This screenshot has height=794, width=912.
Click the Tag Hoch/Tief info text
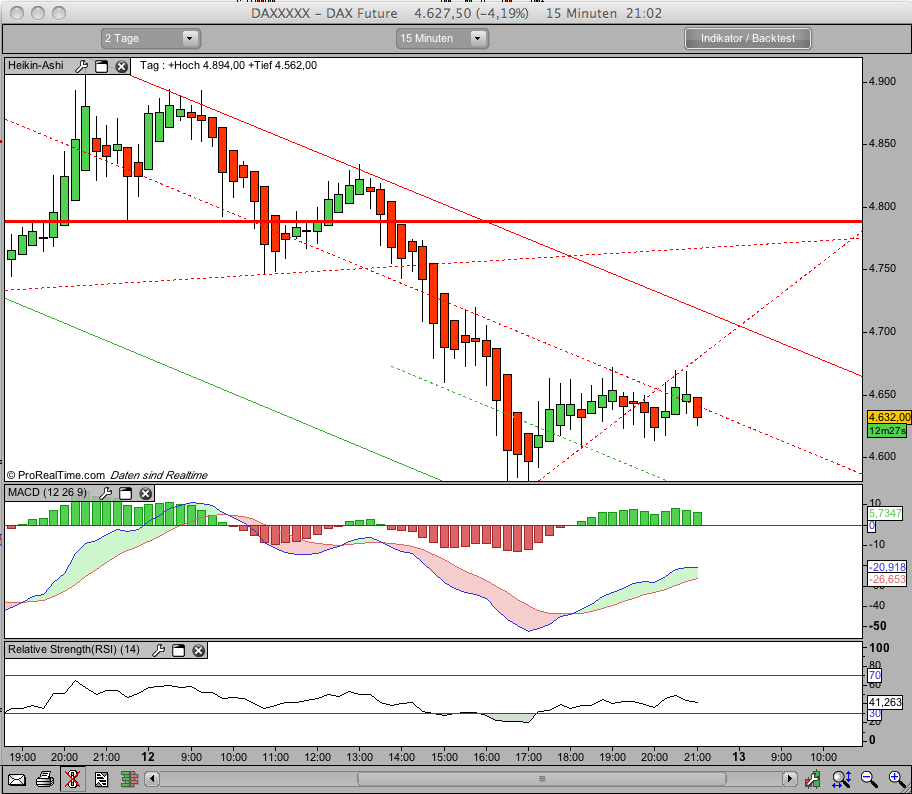click(x=229, y=65)
